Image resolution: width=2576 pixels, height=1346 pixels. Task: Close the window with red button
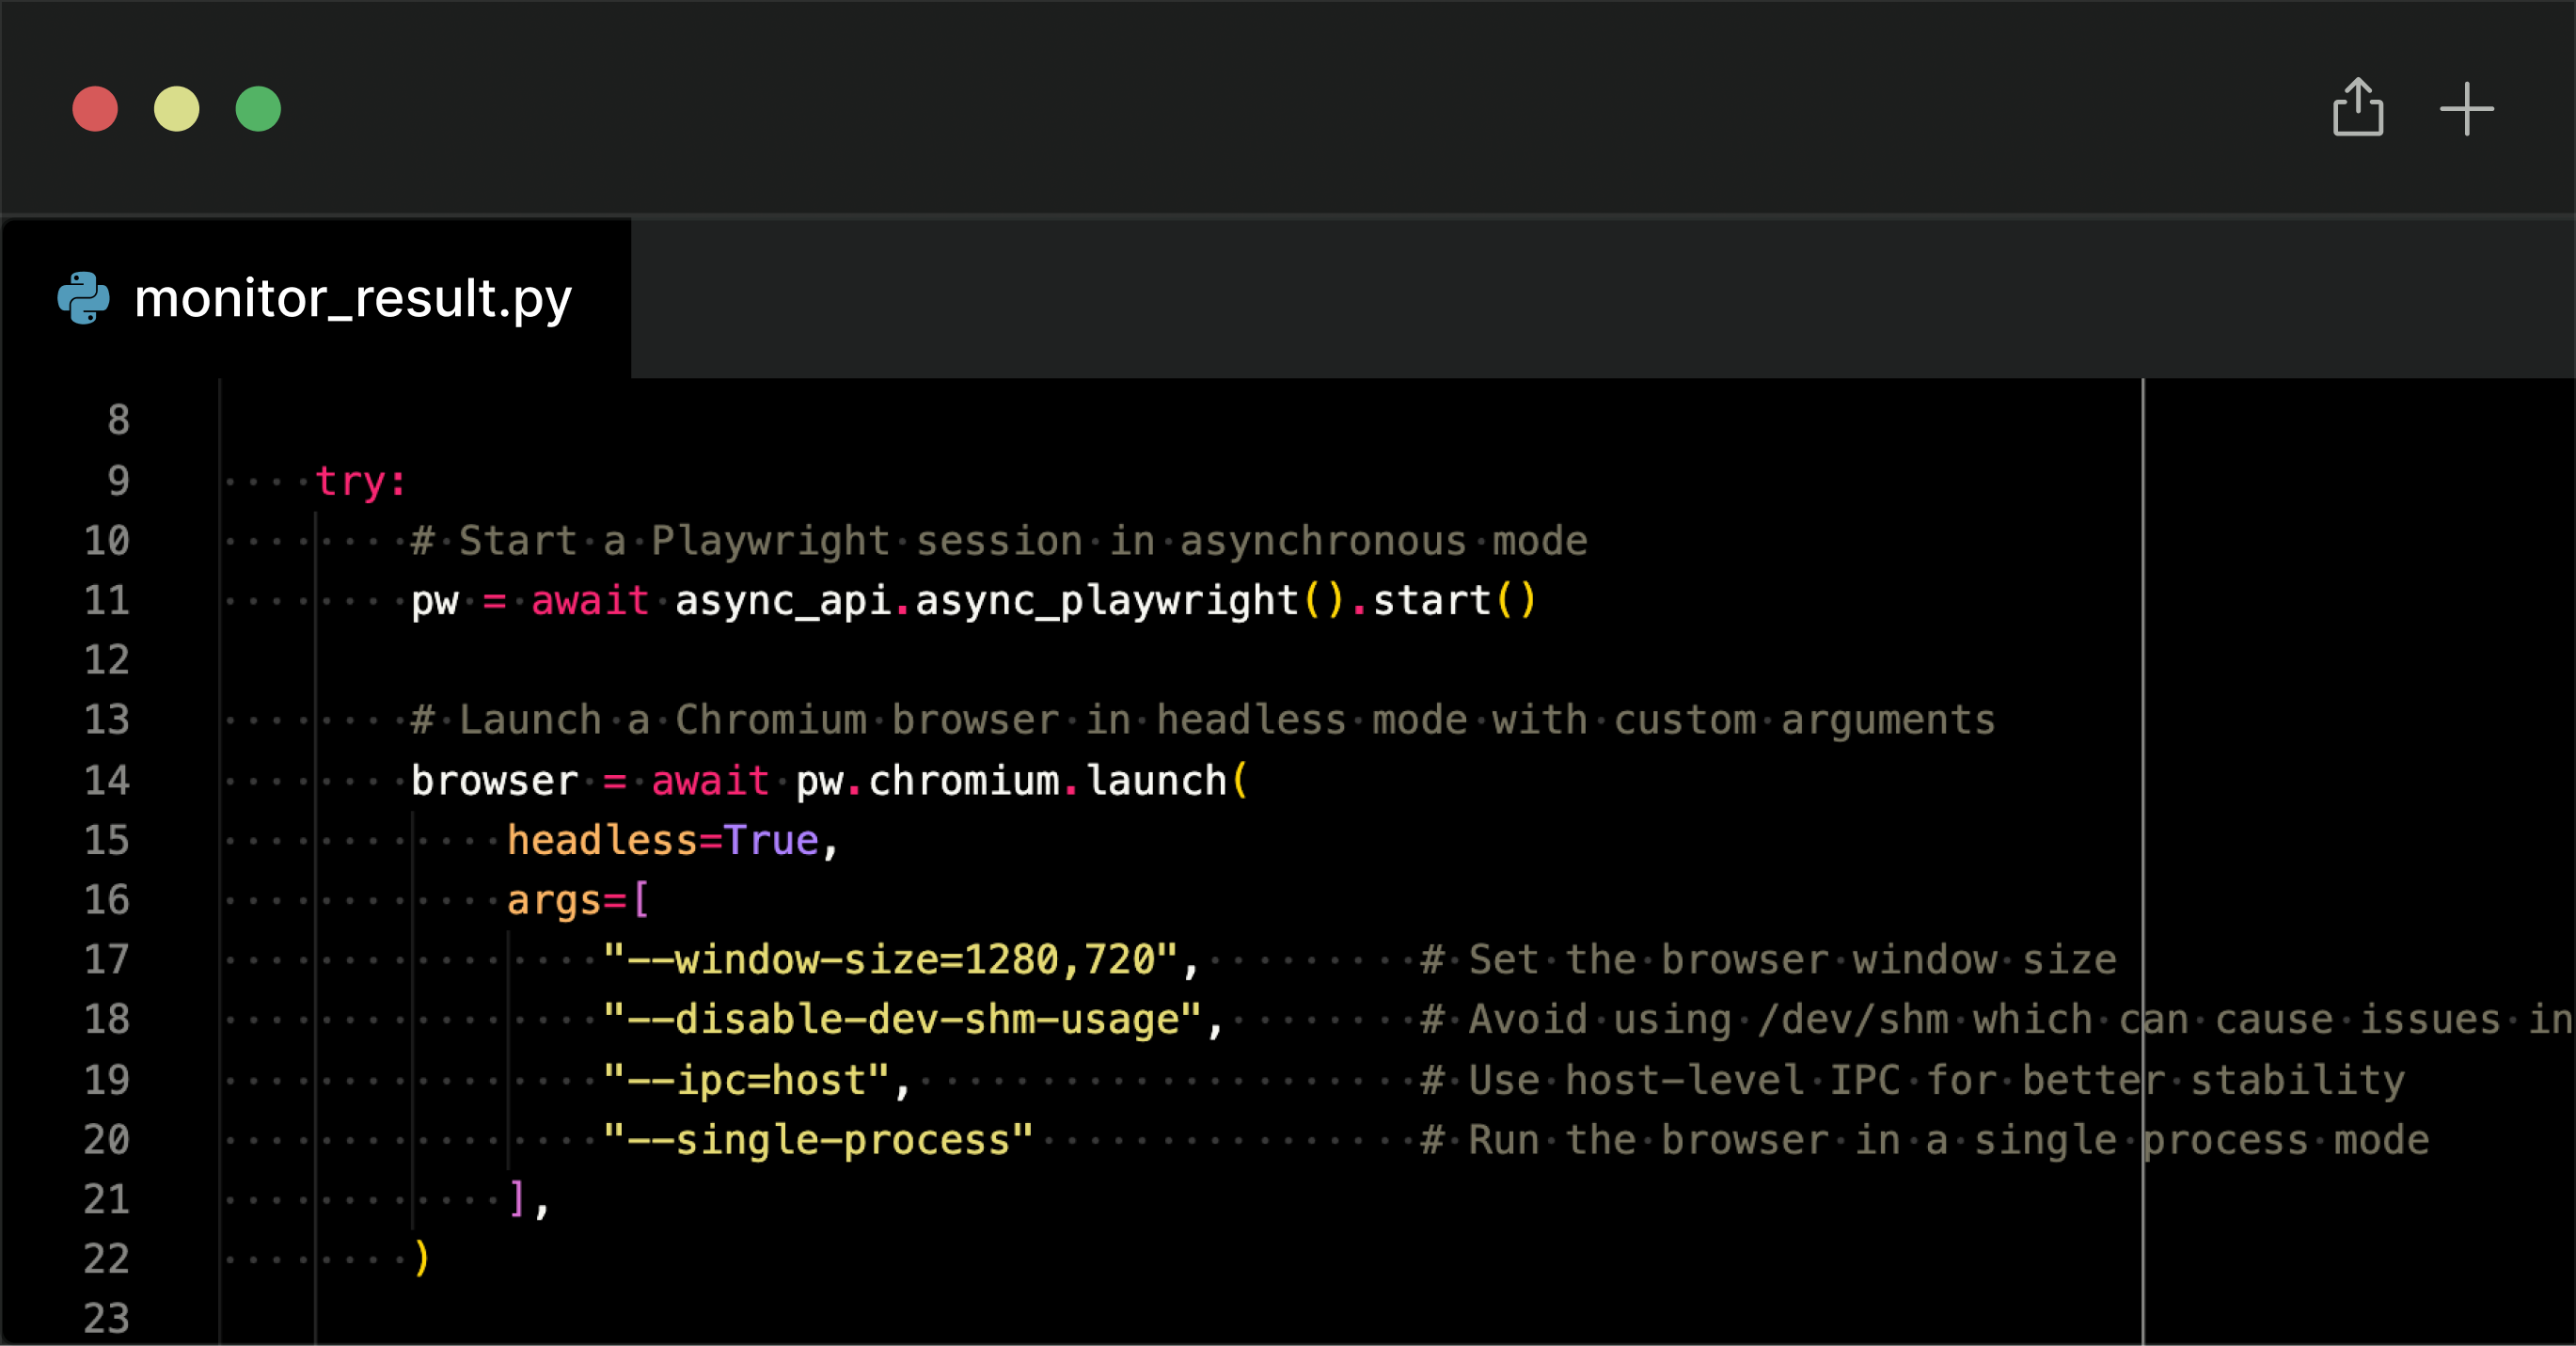tap(95, 108)
